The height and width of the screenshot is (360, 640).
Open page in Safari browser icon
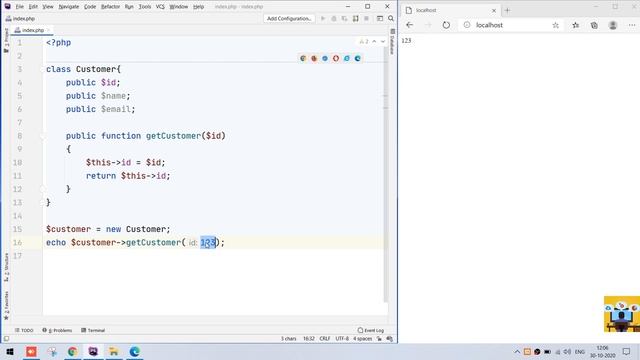tap(325, 58)
